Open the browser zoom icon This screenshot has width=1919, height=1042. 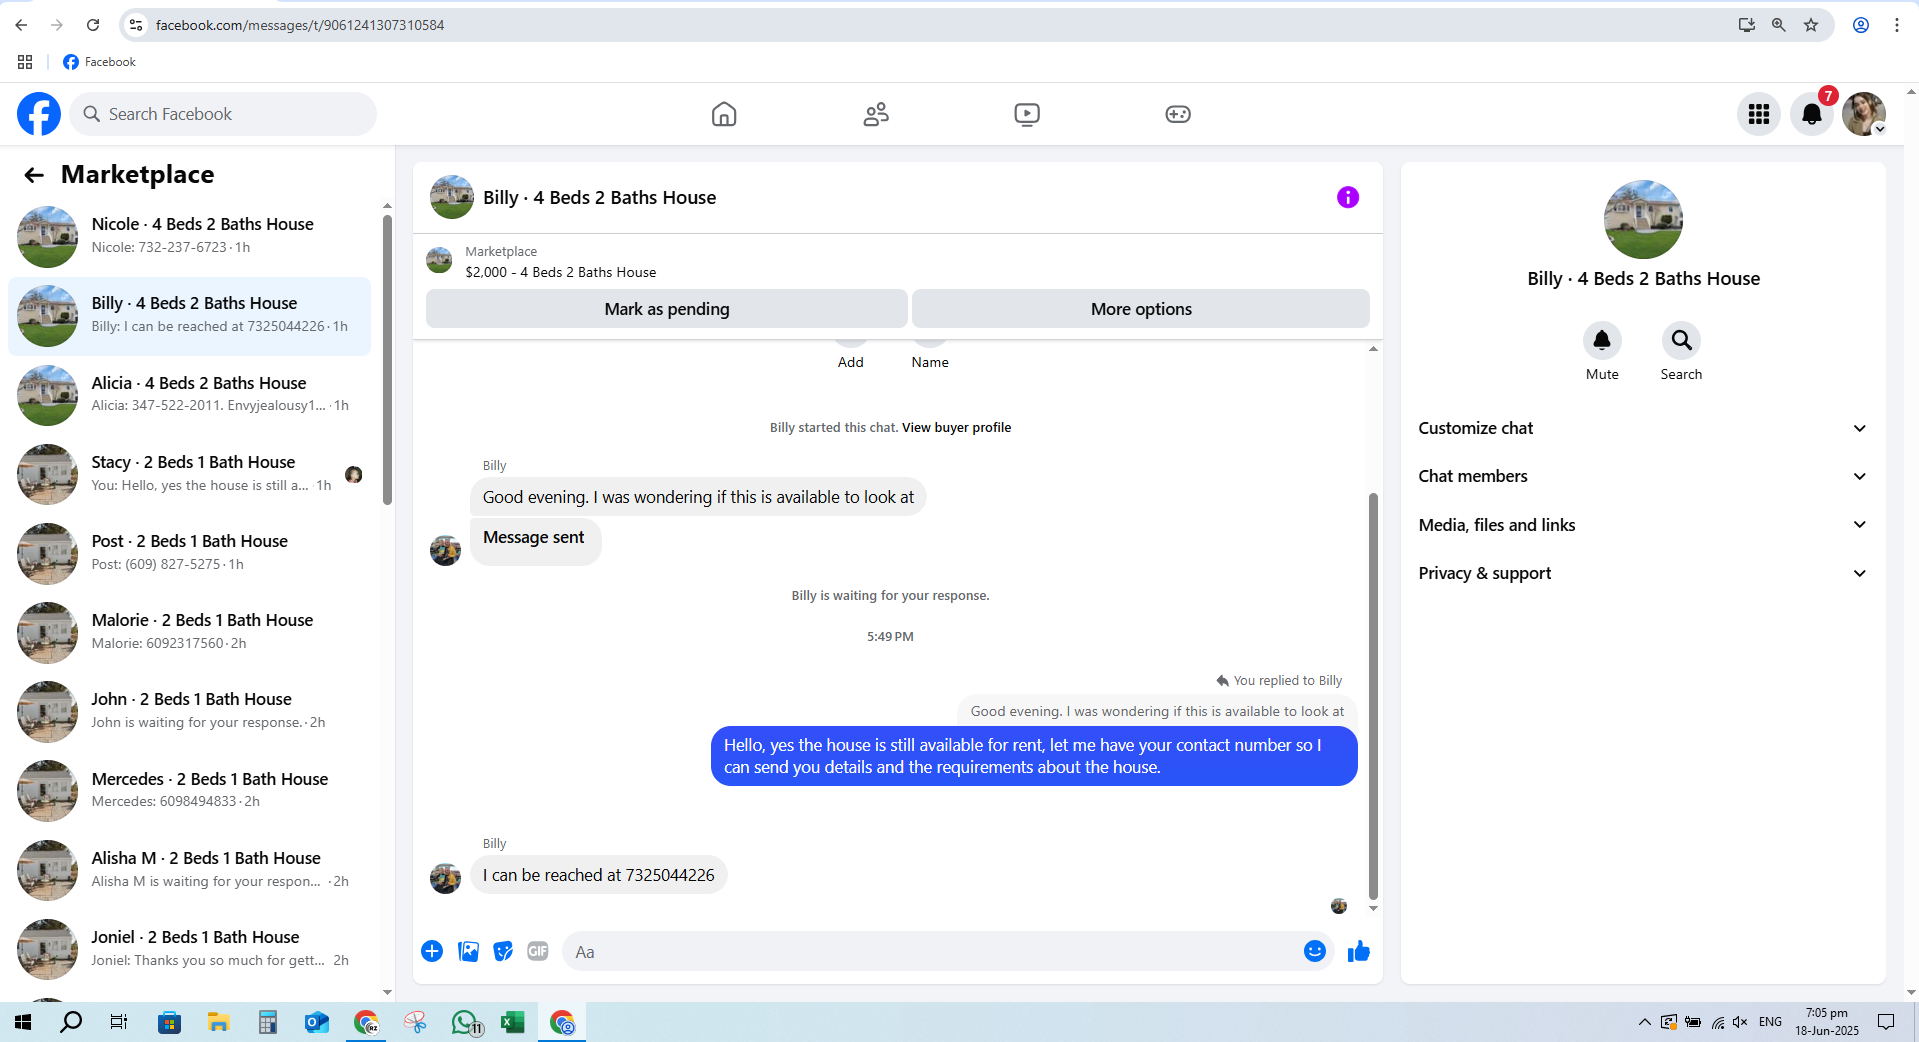tap(1779, 25)
